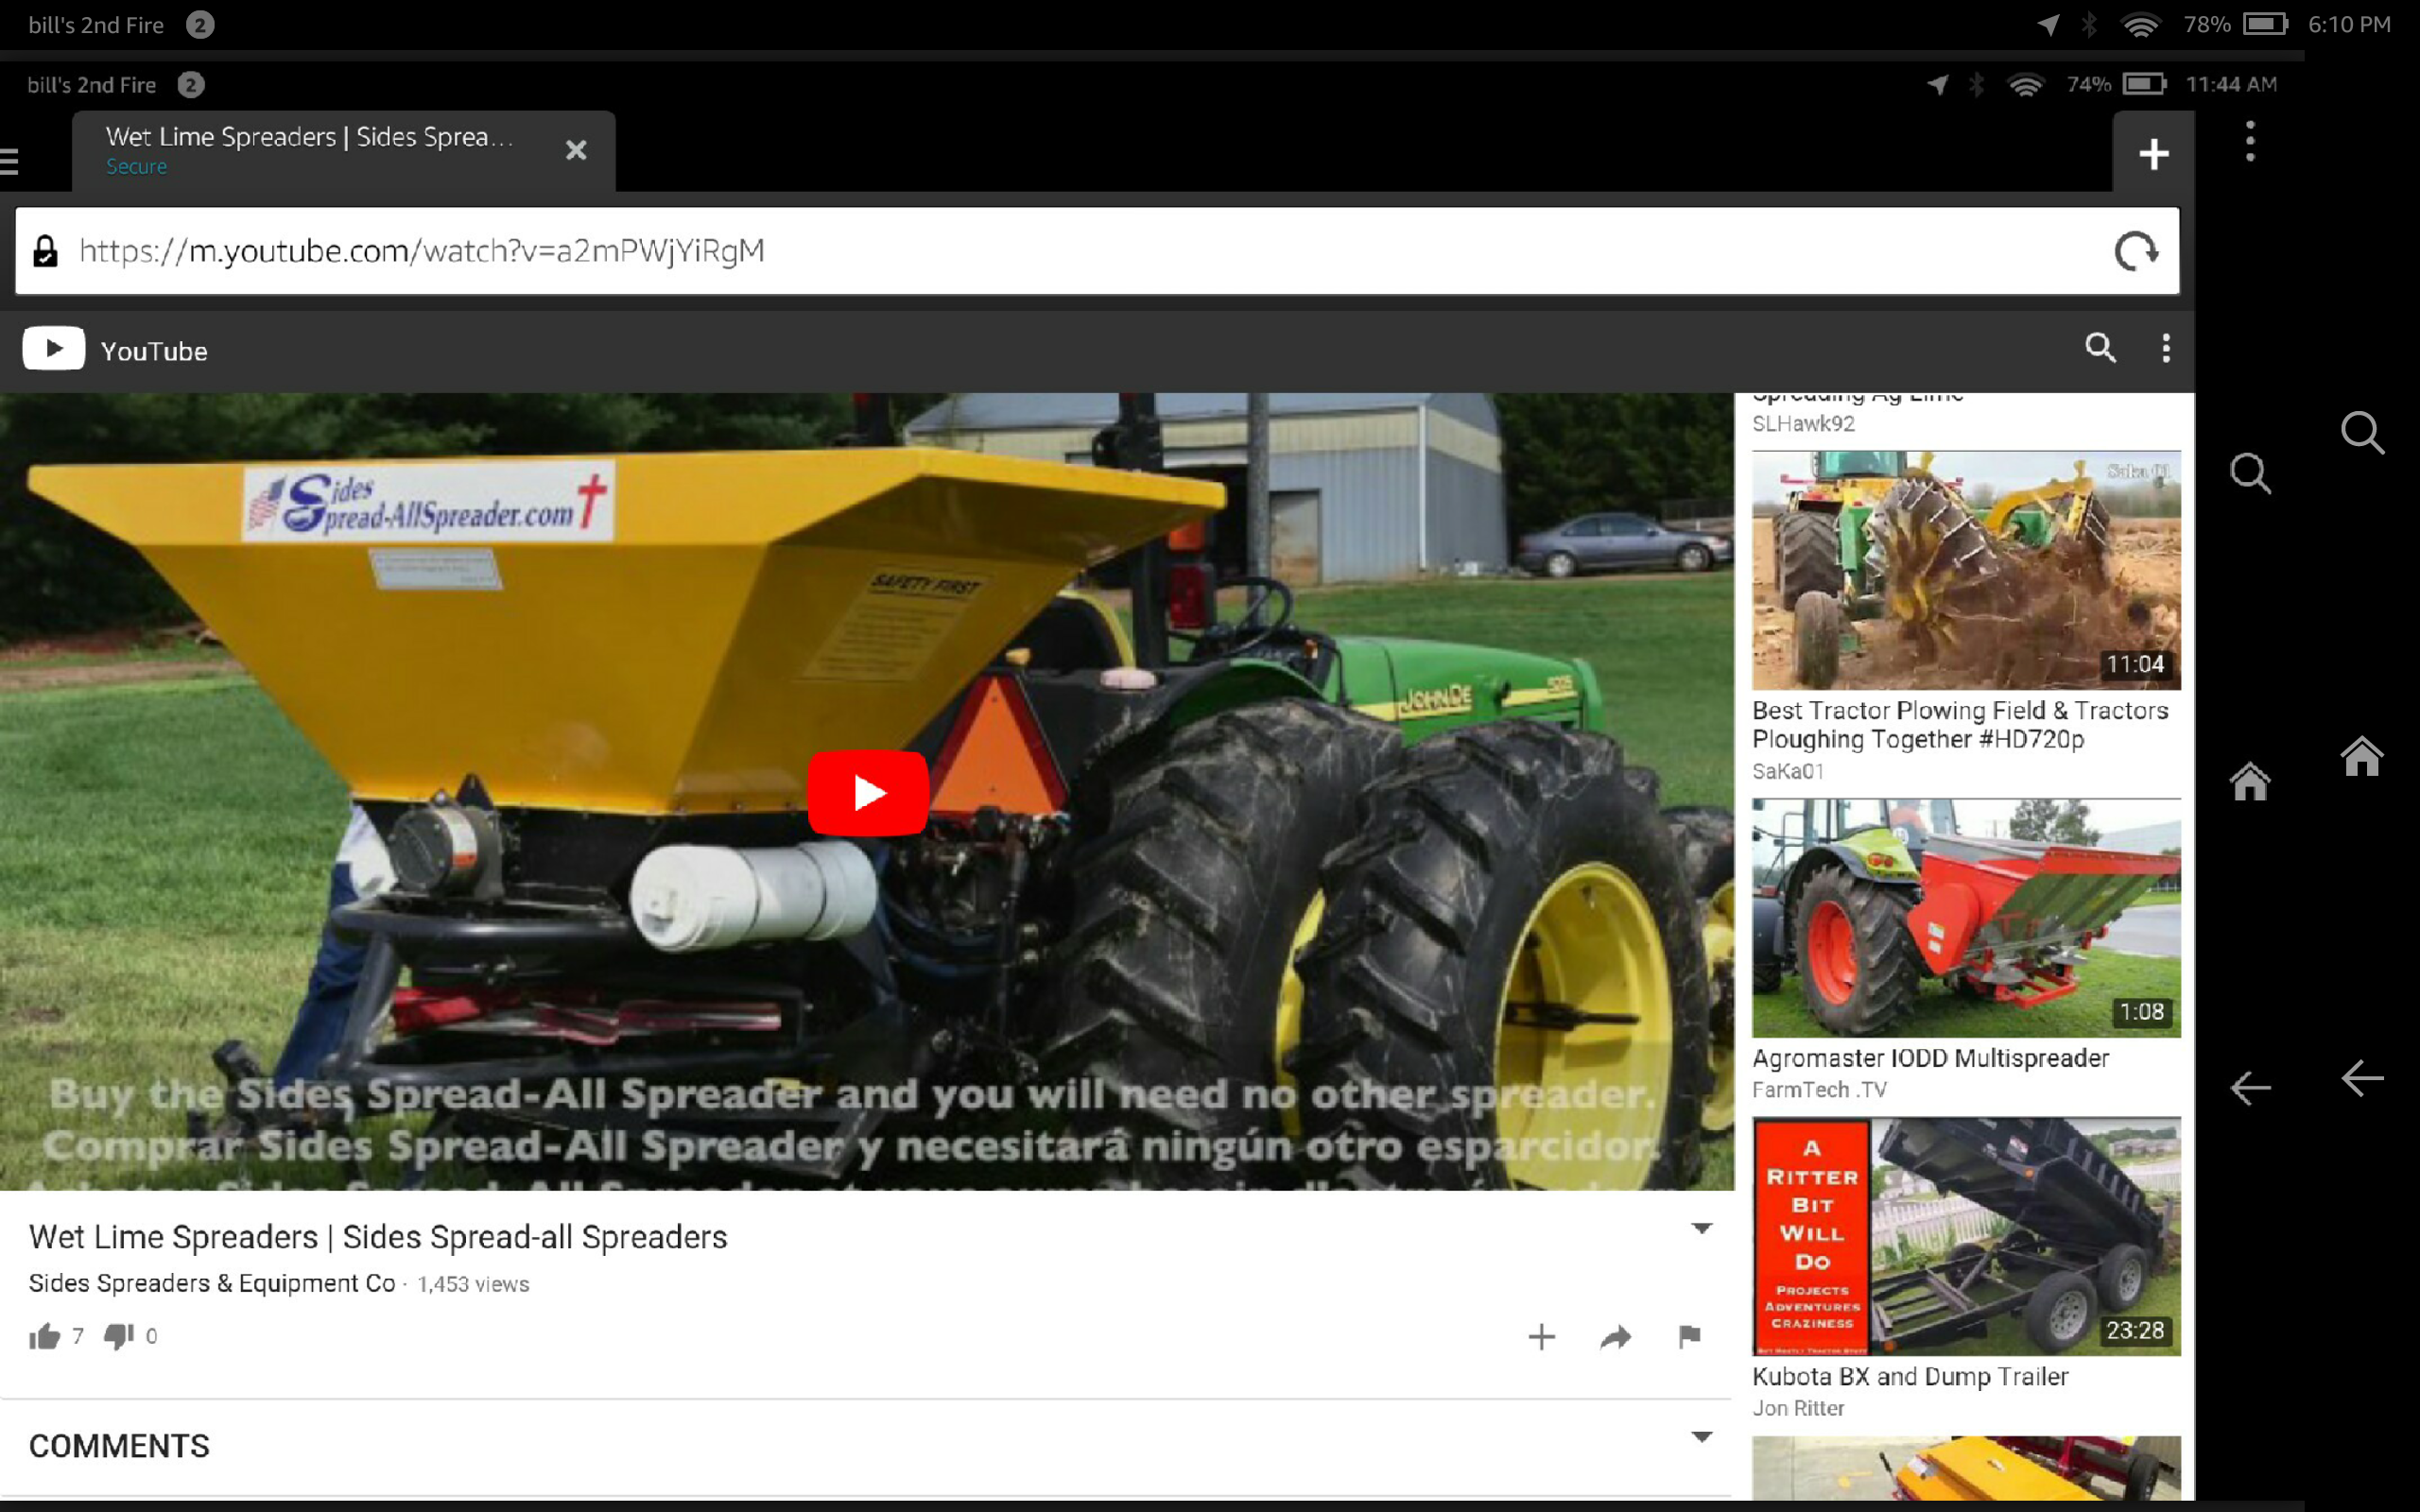2420x1512 pixels.
Task: Like the video with thumbs up
Action: tap(45, 1336)
